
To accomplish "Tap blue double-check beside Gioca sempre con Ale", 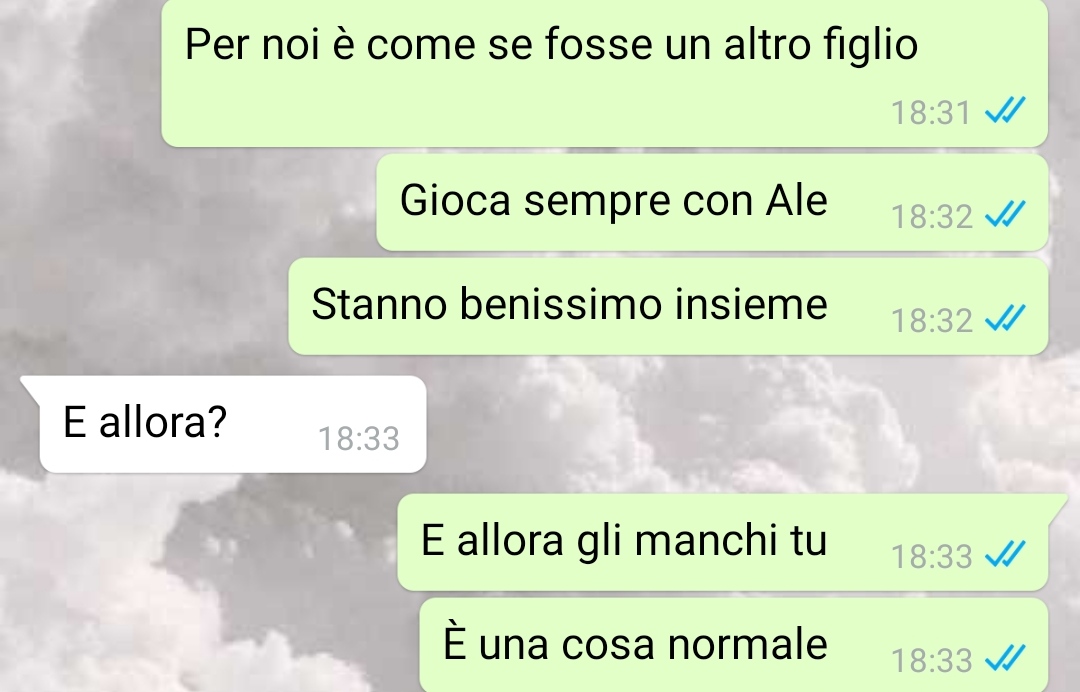I will coord(1005,214).
